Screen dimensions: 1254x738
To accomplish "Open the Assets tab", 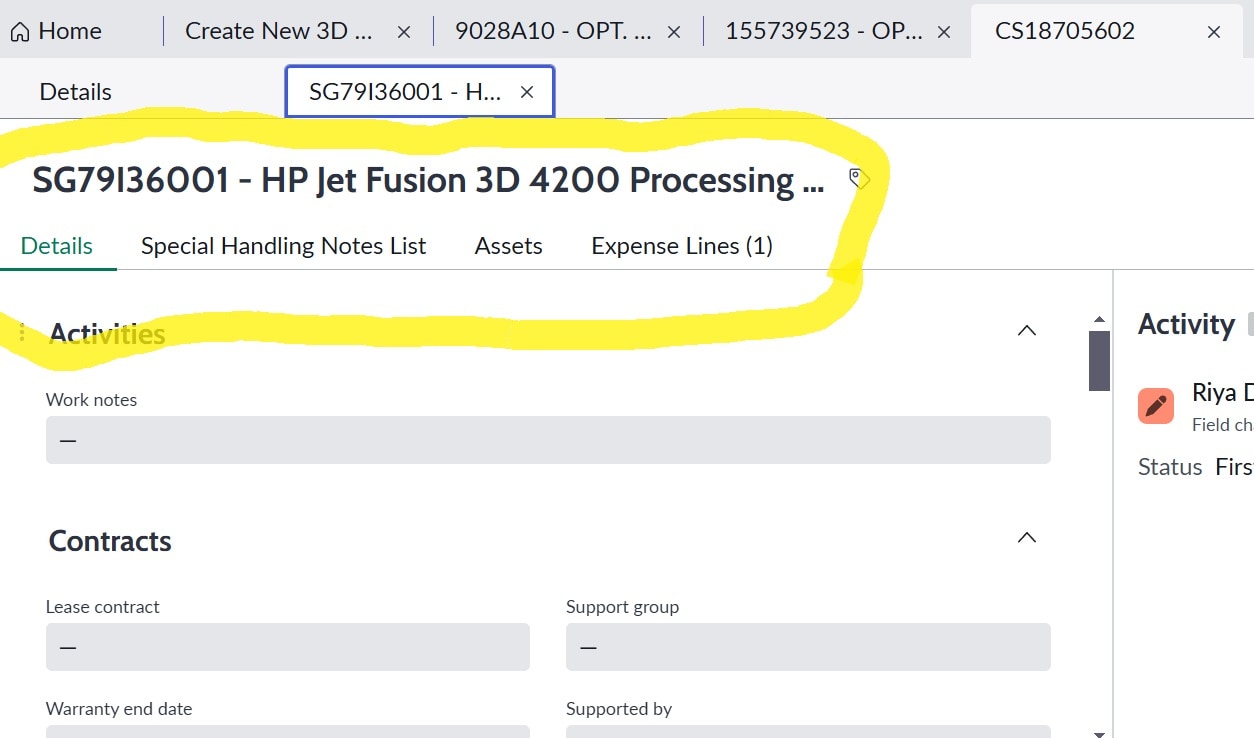I will point(509,246).
